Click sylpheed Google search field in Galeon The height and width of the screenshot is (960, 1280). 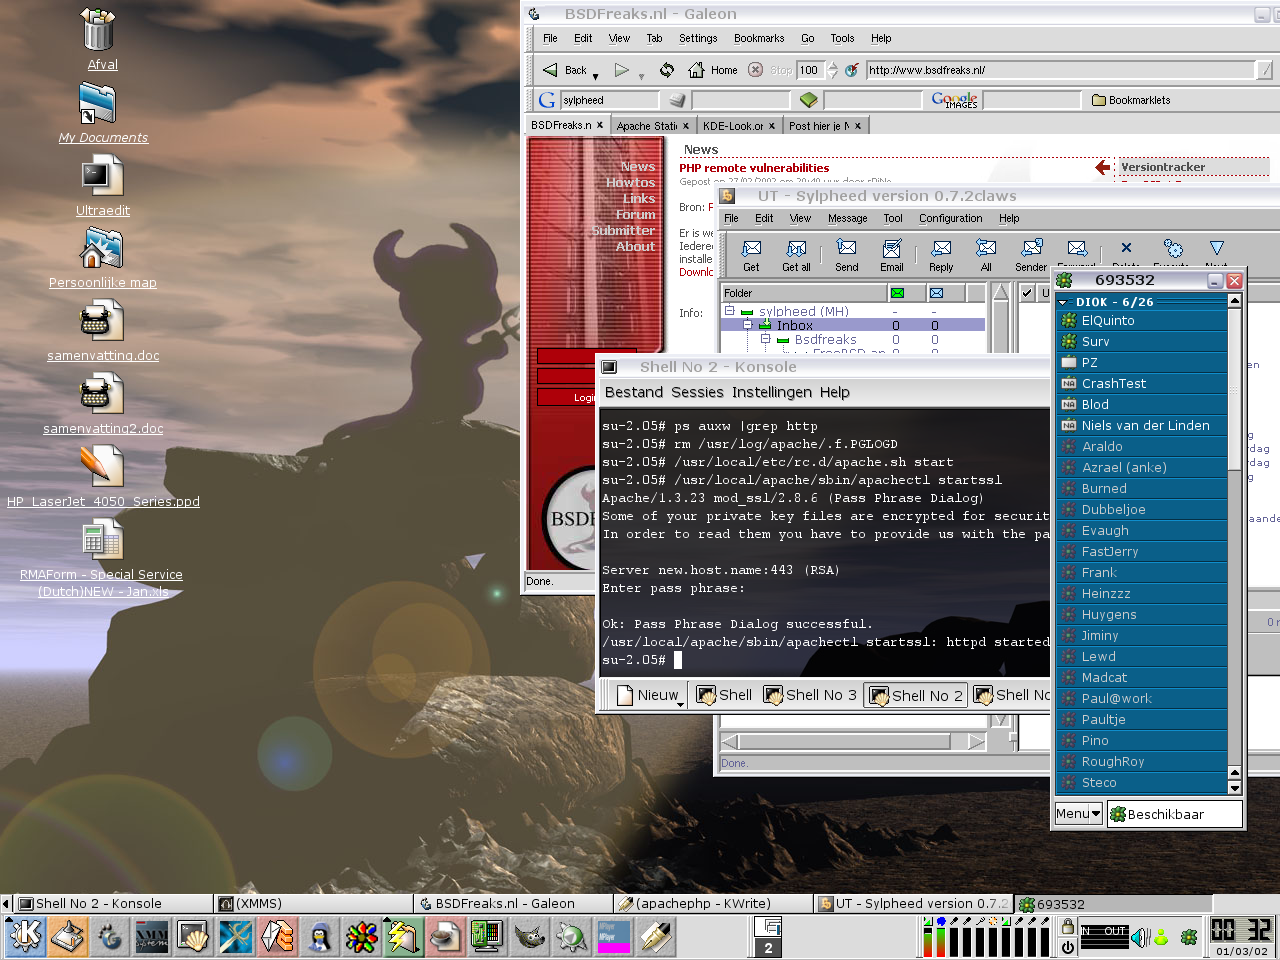(x=609, y=100)
